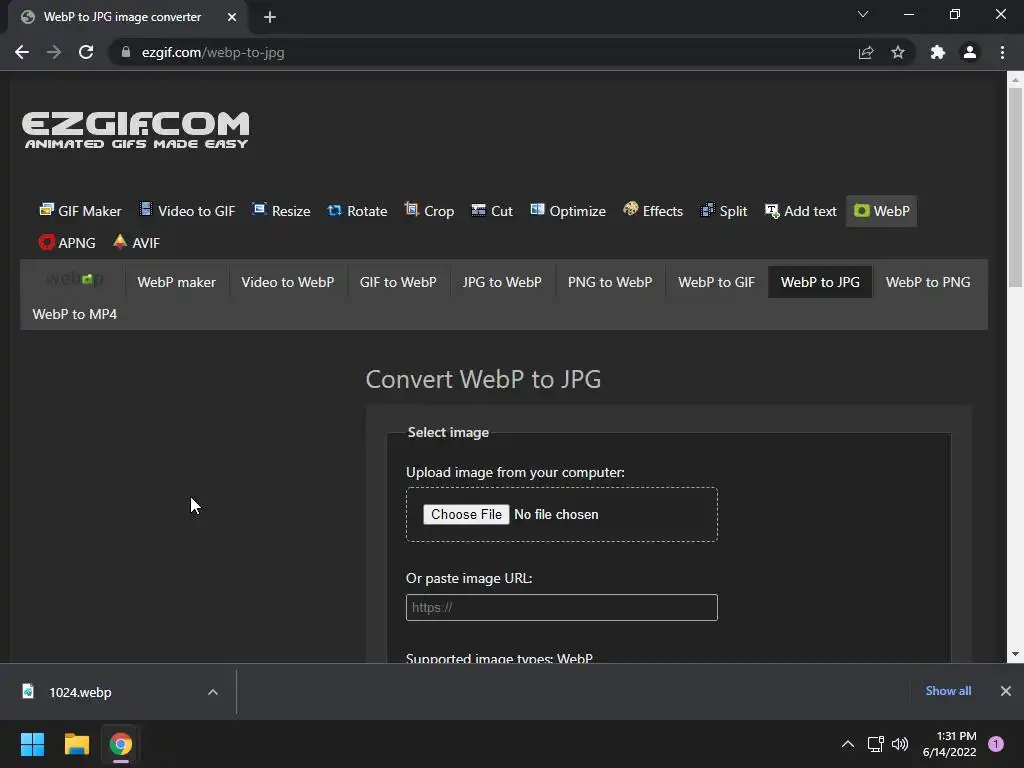
Task: Open File Explorer from the taskbar
Action: tap(76, 744)
